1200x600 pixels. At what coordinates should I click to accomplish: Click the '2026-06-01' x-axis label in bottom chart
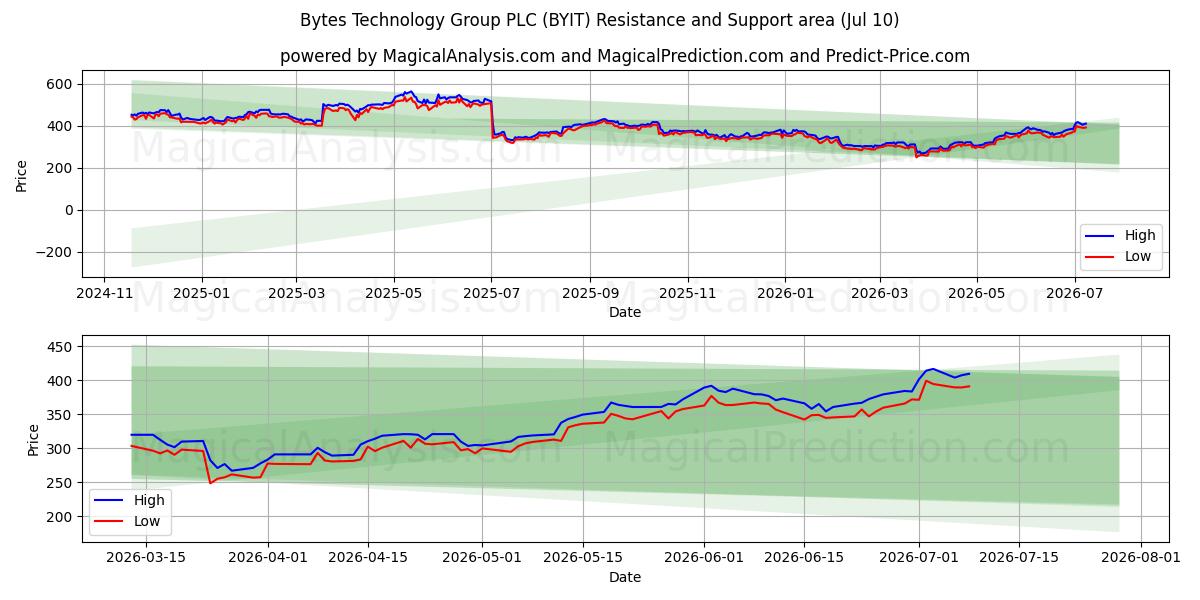(x=704, y=557)
